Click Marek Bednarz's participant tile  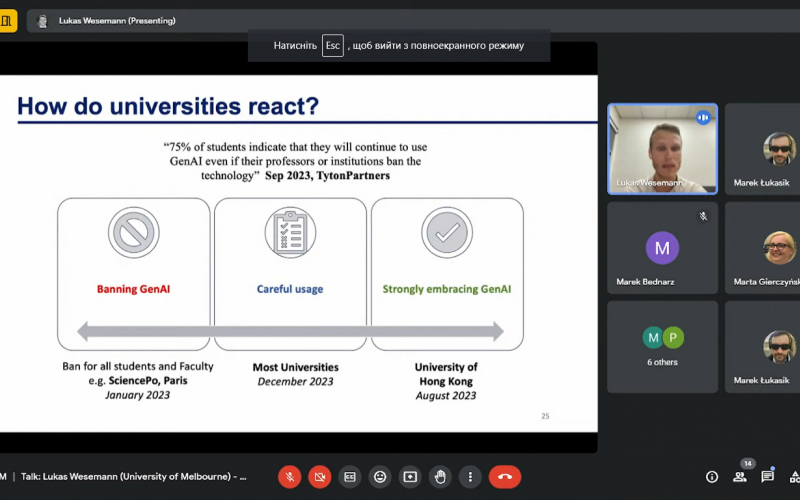coord(662,247)
